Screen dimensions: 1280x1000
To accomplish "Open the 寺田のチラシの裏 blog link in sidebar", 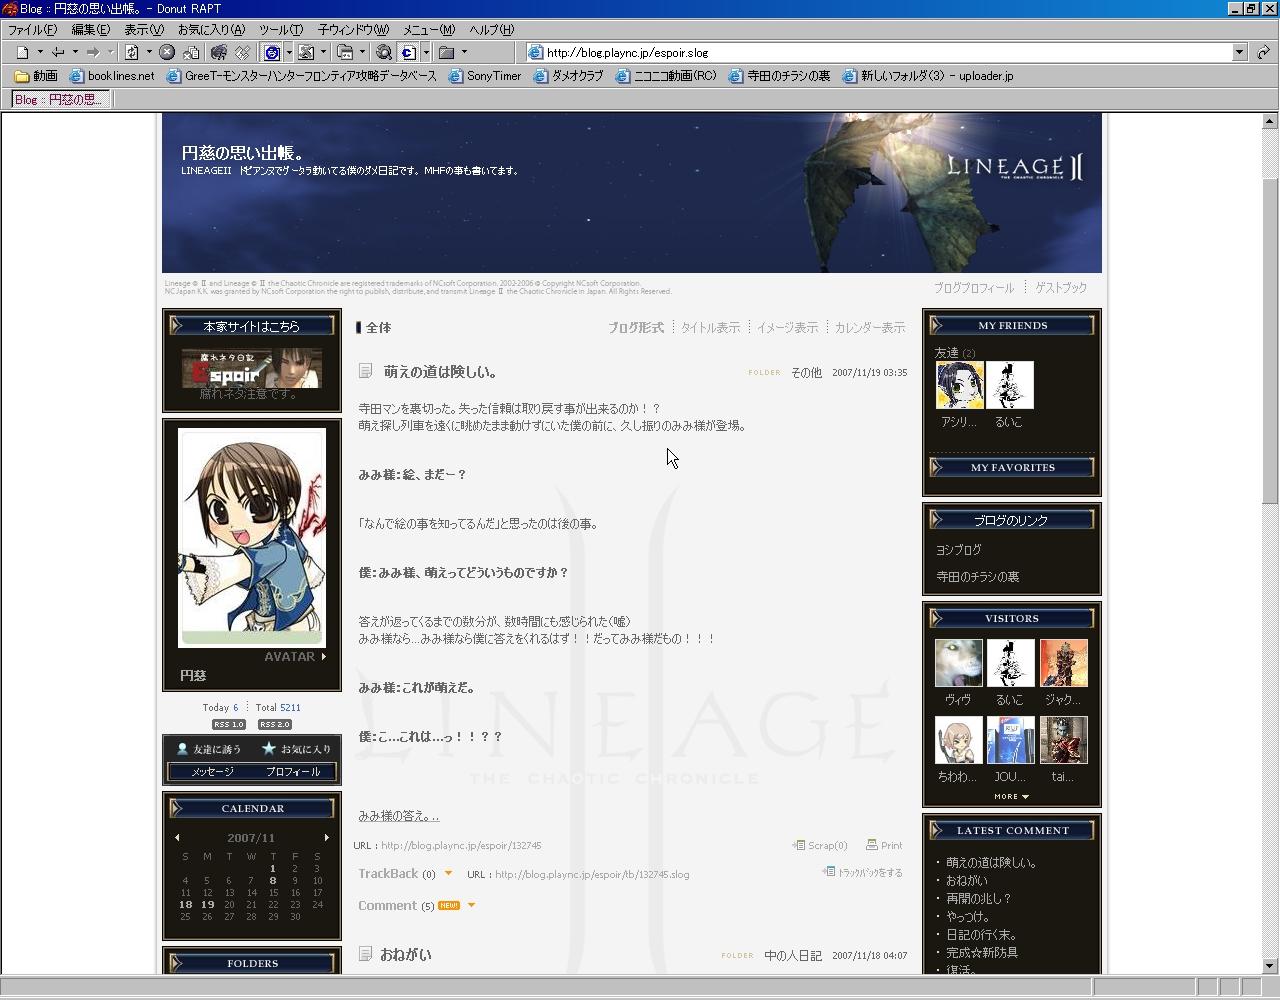I will [977, 577].
